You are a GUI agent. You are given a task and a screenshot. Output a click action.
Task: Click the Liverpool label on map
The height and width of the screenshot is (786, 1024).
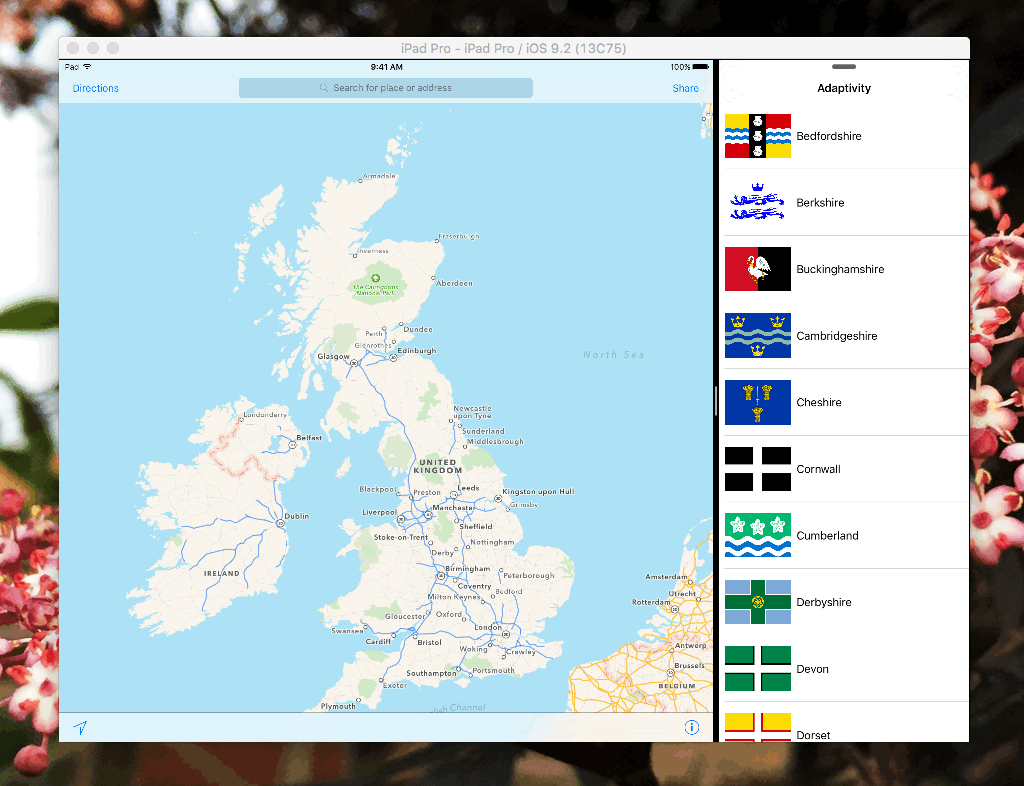379,512
